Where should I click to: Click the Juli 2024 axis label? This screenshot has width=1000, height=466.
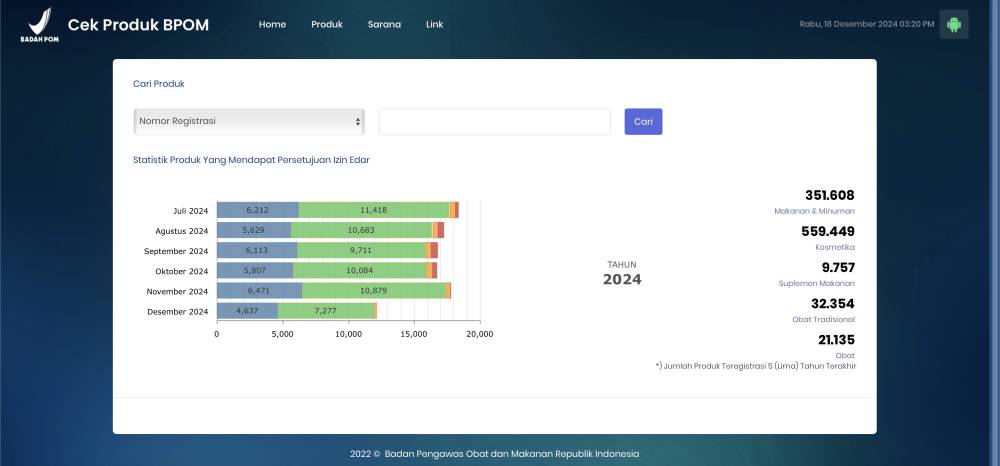[x=191, y=210]
